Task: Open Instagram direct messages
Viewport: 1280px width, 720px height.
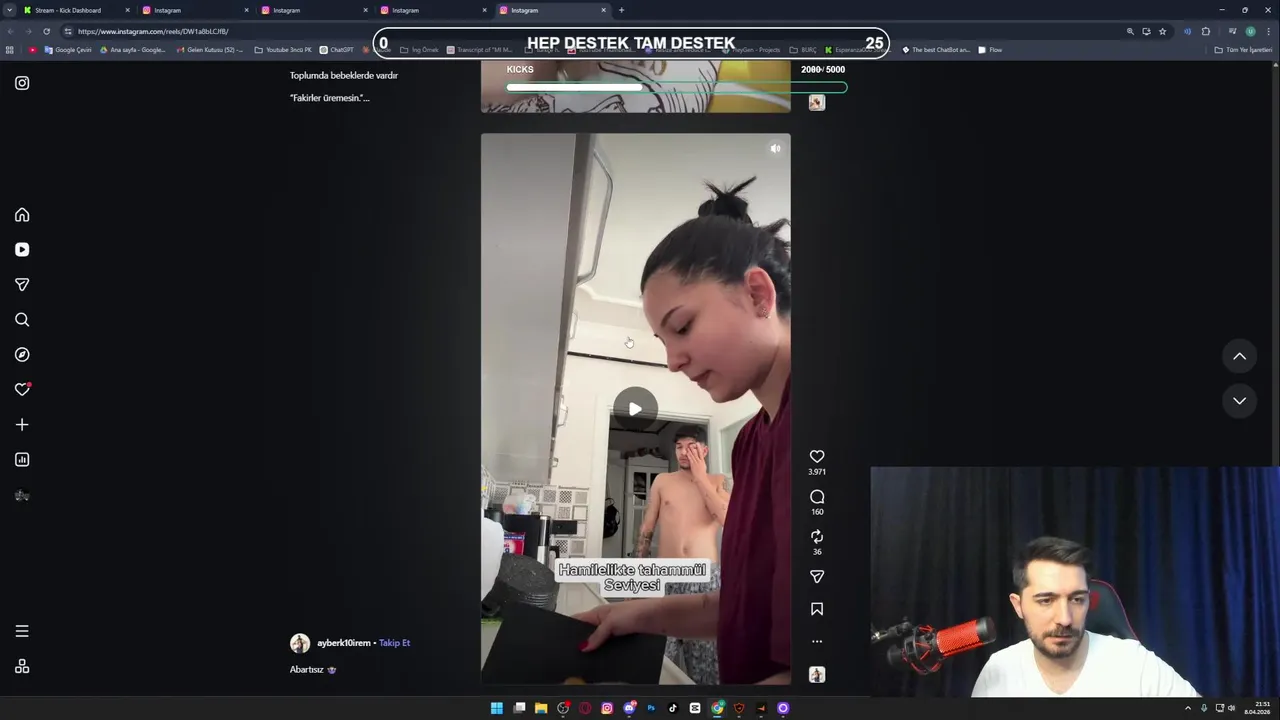Action: [x=22, y=285]
